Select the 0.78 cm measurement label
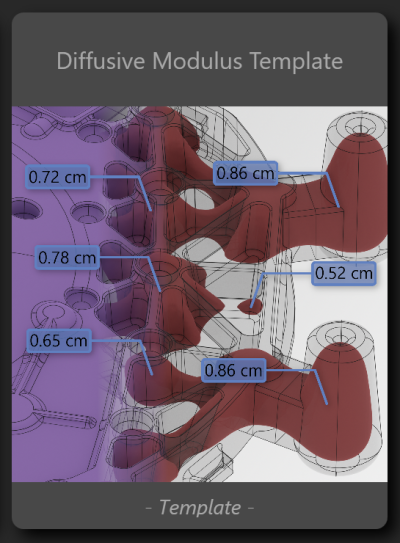This screenshot has height=543, width=400. click(x=67, y=257)
